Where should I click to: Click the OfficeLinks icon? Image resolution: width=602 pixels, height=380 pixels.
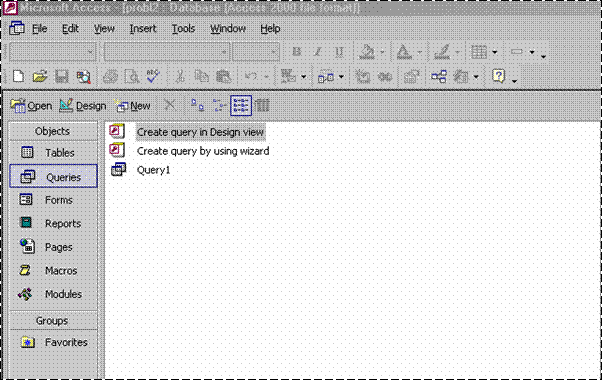[288, 76]
